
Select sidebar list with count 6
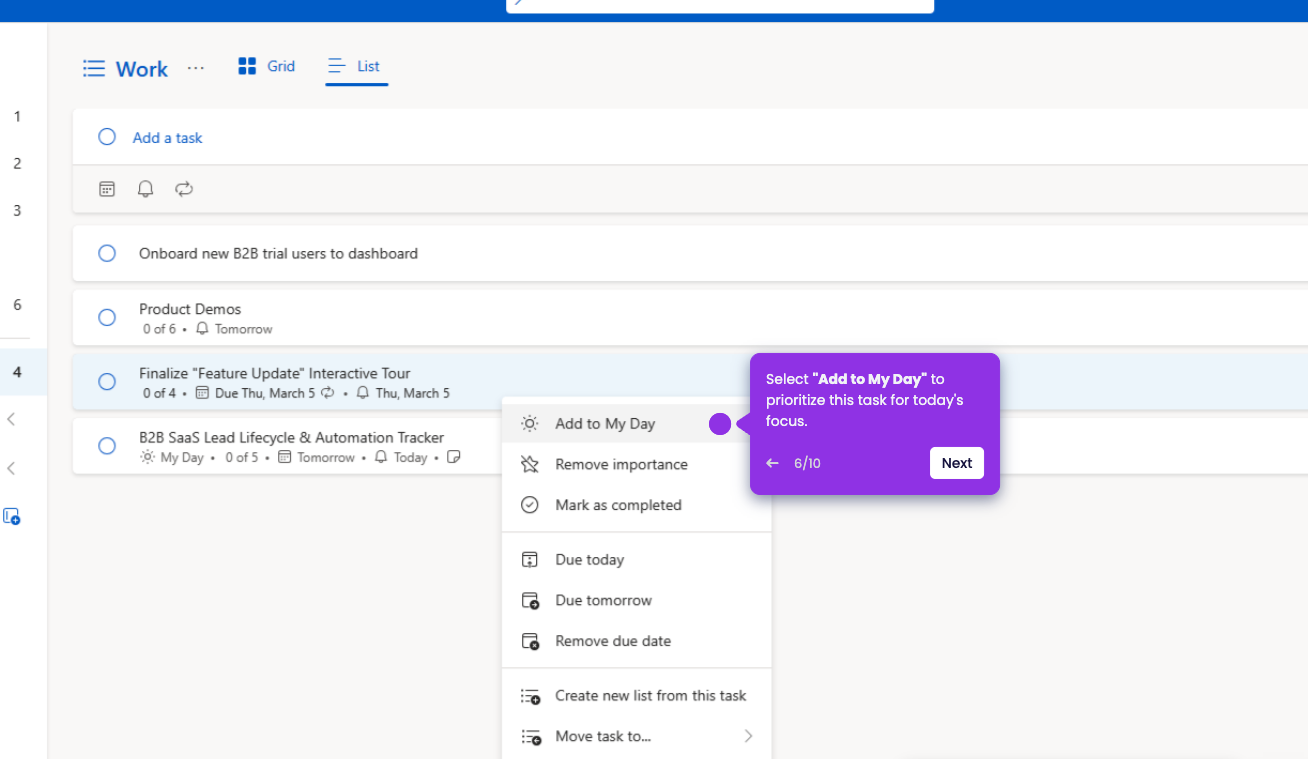17,305
